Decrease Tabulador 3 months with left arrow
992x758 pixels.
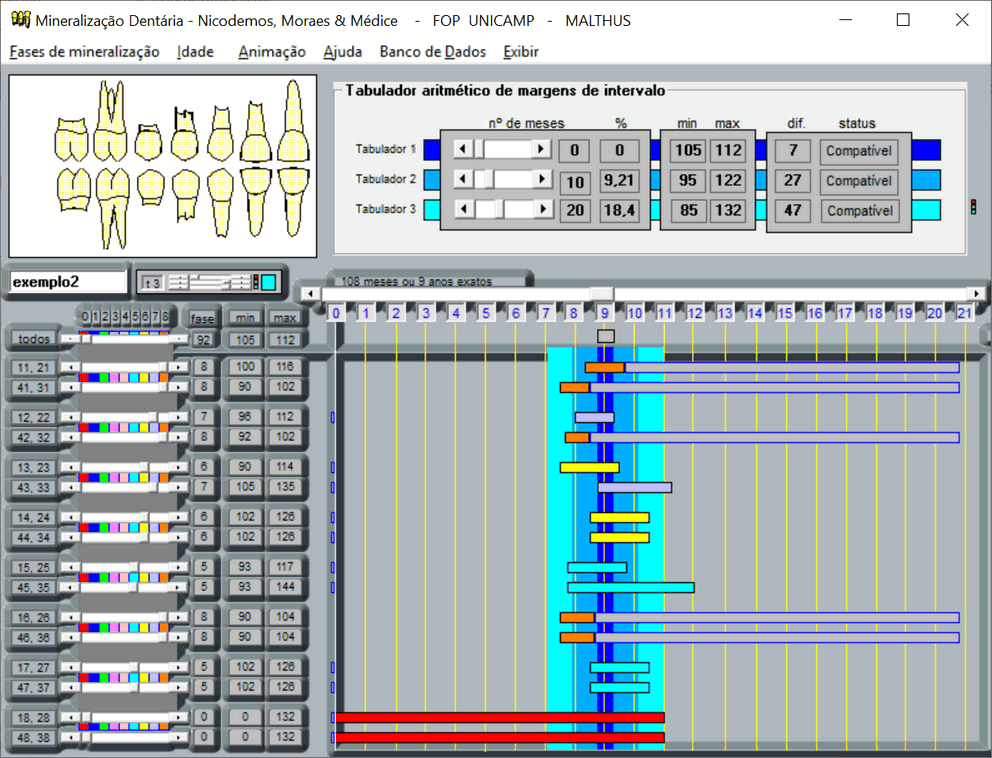pos(464,209)
